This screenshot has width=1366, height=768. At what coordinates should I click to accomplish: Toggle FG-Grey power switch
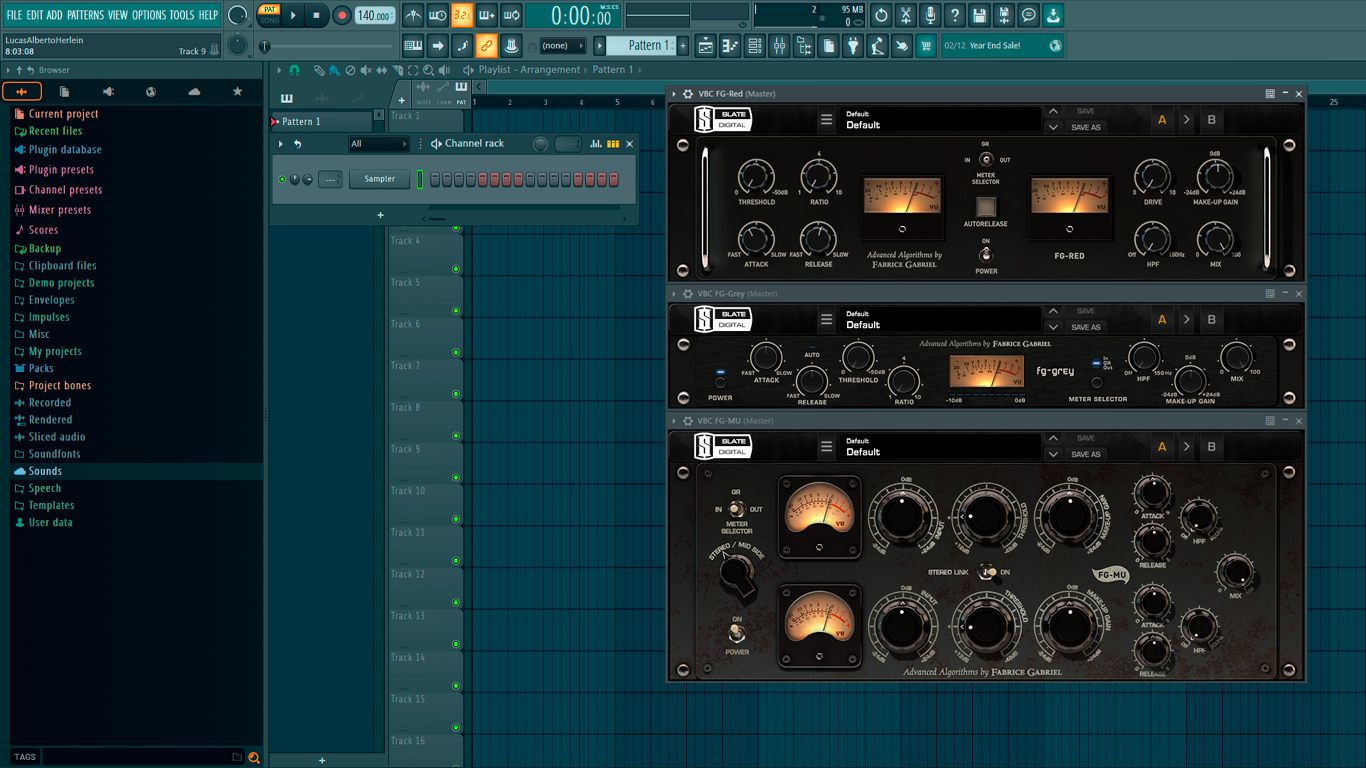[720, 381]
